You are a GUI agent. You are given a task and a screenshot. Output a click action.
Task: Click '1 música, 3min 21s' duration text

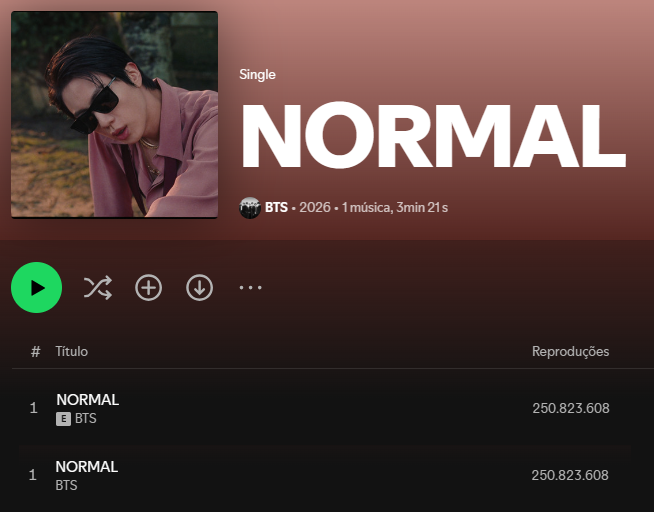coord(395,207)
